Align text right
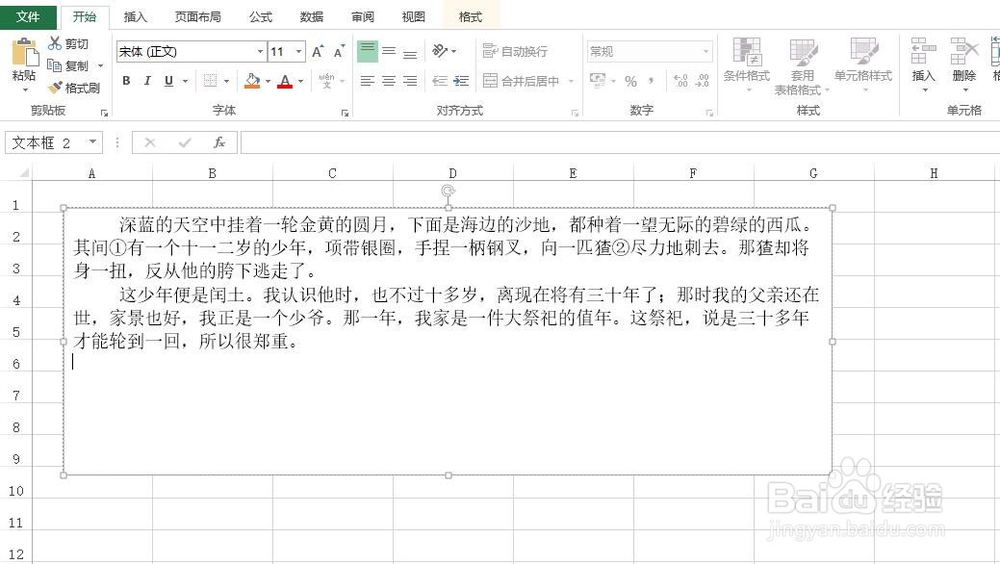 [x=410, y=81]
